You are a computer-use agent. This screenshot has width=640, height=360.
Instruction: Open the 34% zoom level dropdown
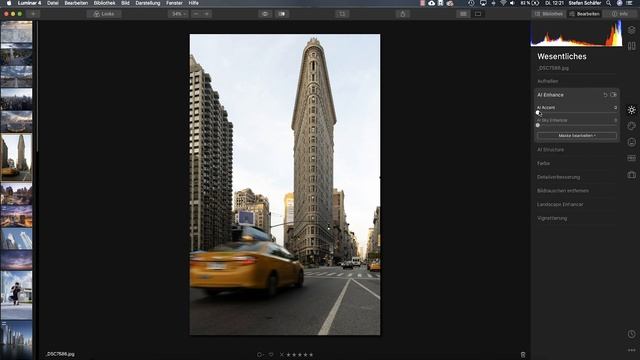pyautogui.click(x=178, y=14)
